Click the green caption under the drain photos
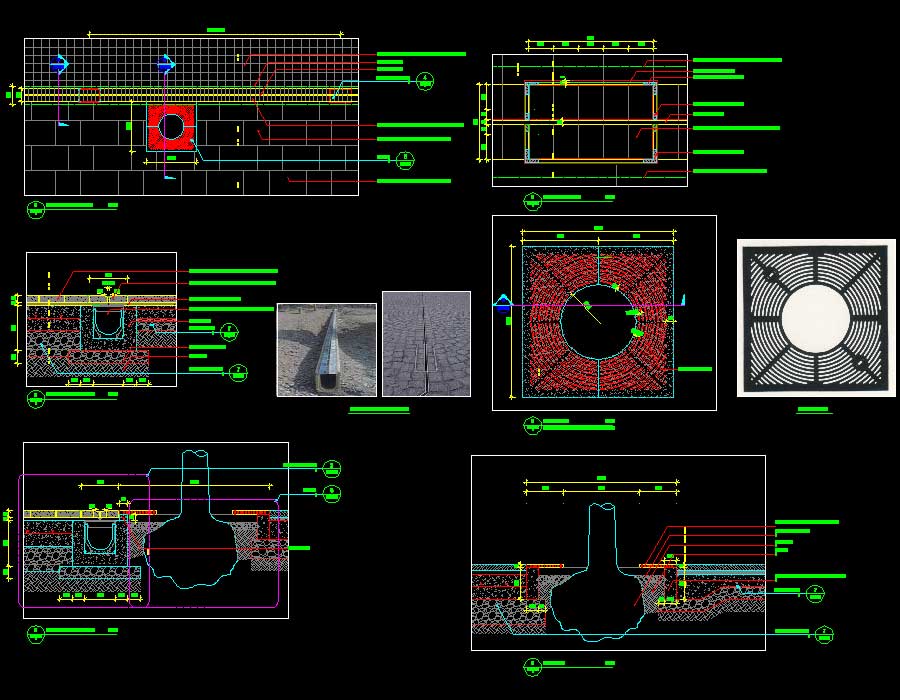The height and width of the screenshot is (700, 900). pos(379,409)
